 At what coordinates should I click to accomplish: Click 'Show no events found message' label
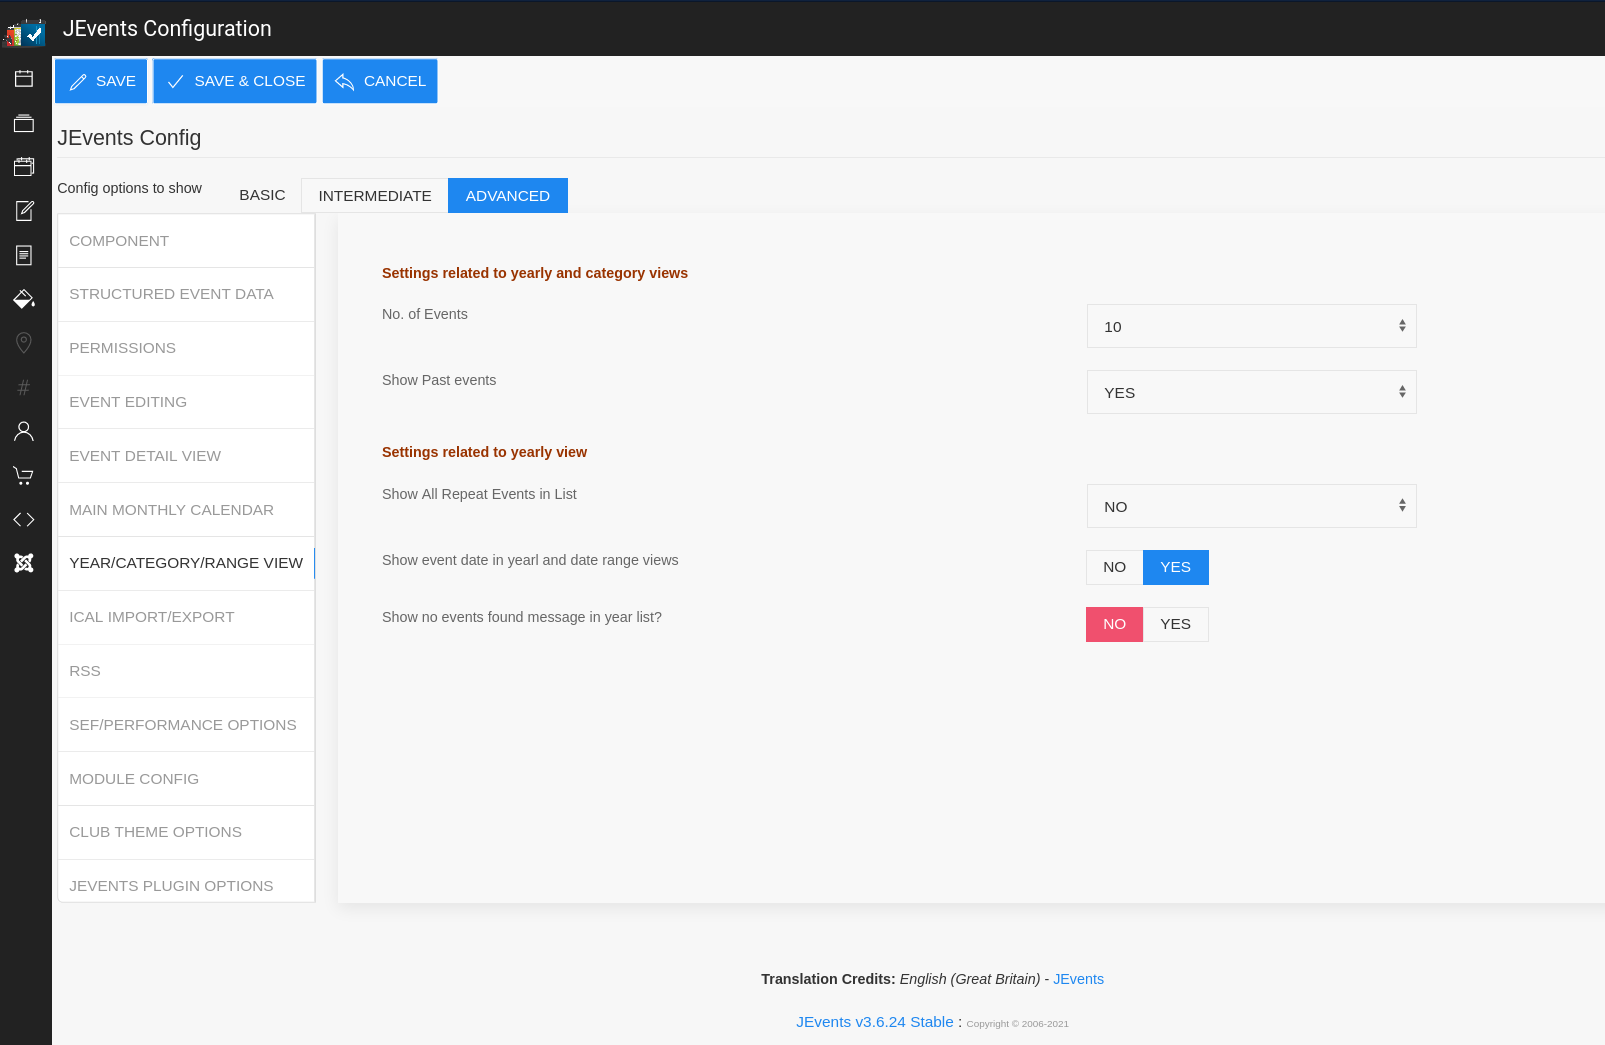click(x=522, y=617)
